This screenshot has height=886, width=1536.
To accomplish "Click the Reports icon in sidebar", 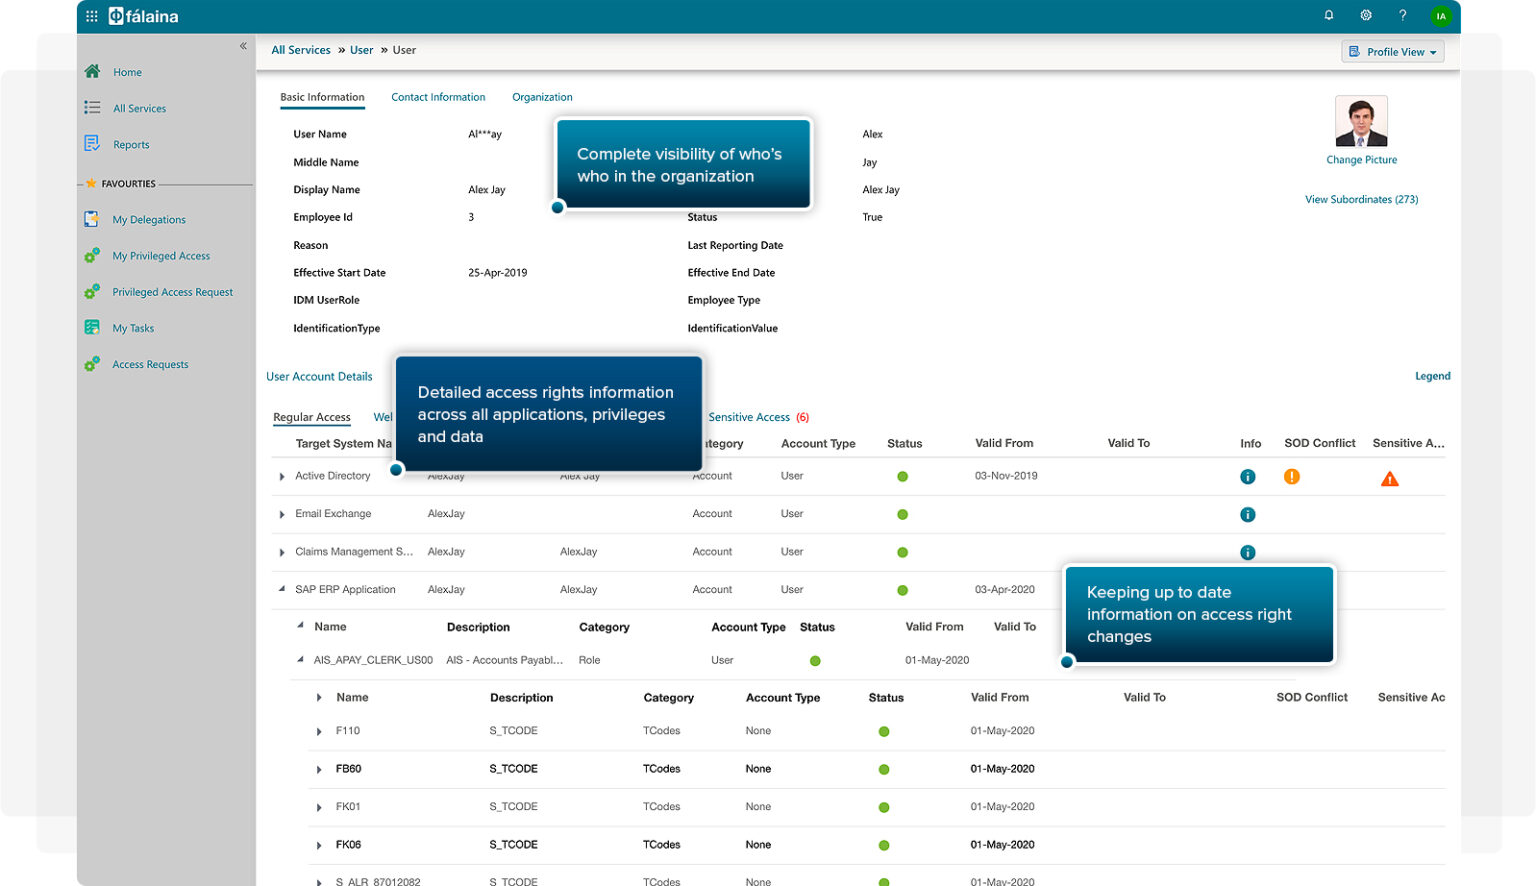I will pyautogui.click(x=92, y=143).
